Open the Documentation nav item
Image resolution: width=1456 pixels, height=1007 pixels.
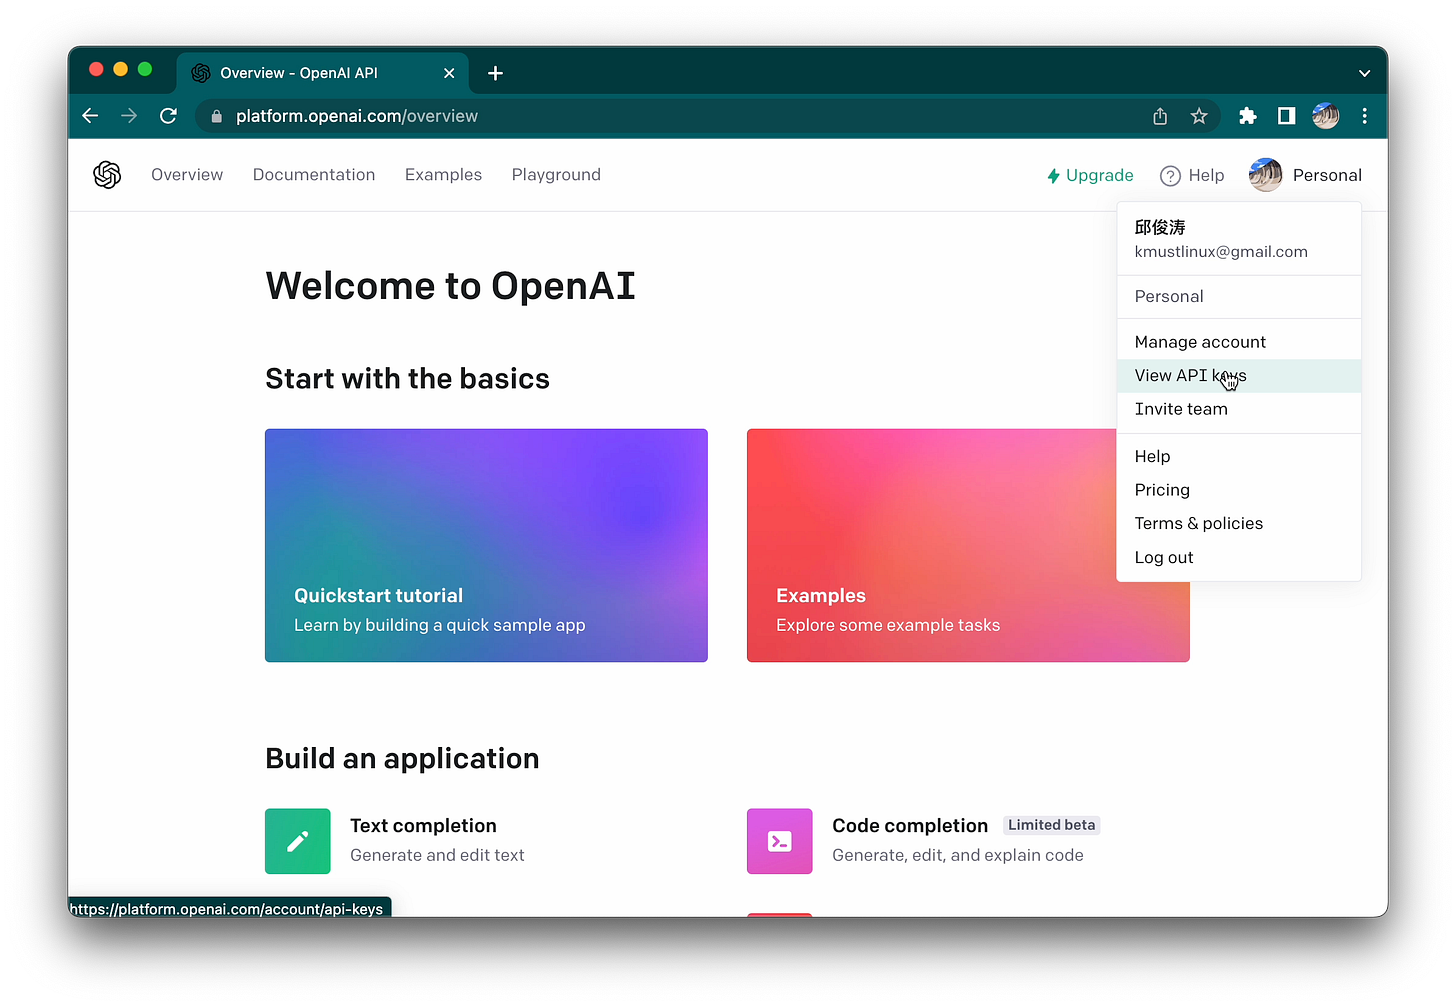pyautogui.click(x=314, y=175)
